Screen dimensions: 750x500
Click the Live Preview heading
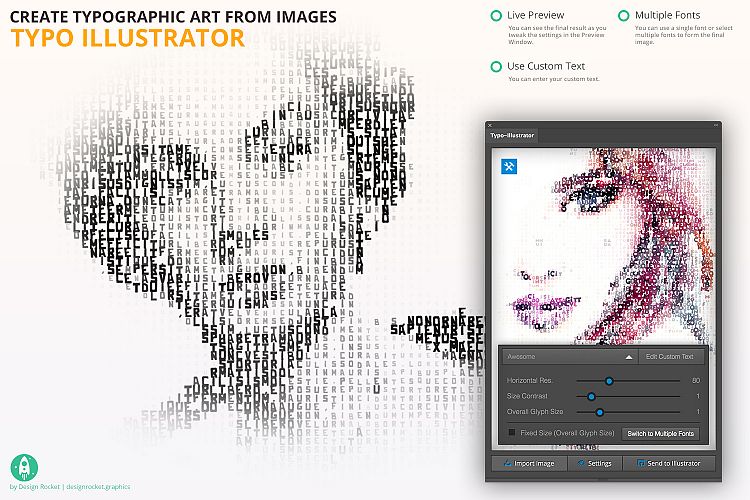pyautogui.click(x=535, y=15)
